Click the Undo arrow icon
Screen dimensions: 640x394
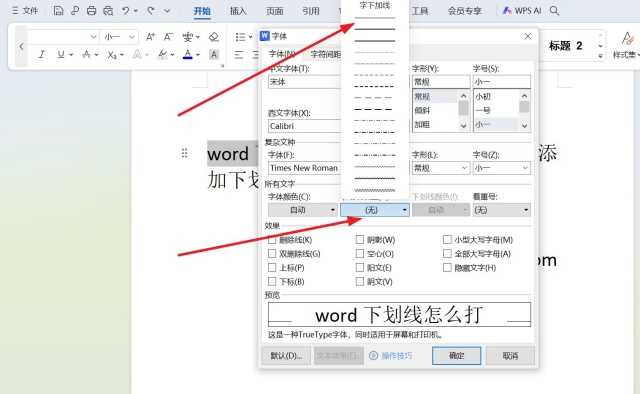[126, 11]
